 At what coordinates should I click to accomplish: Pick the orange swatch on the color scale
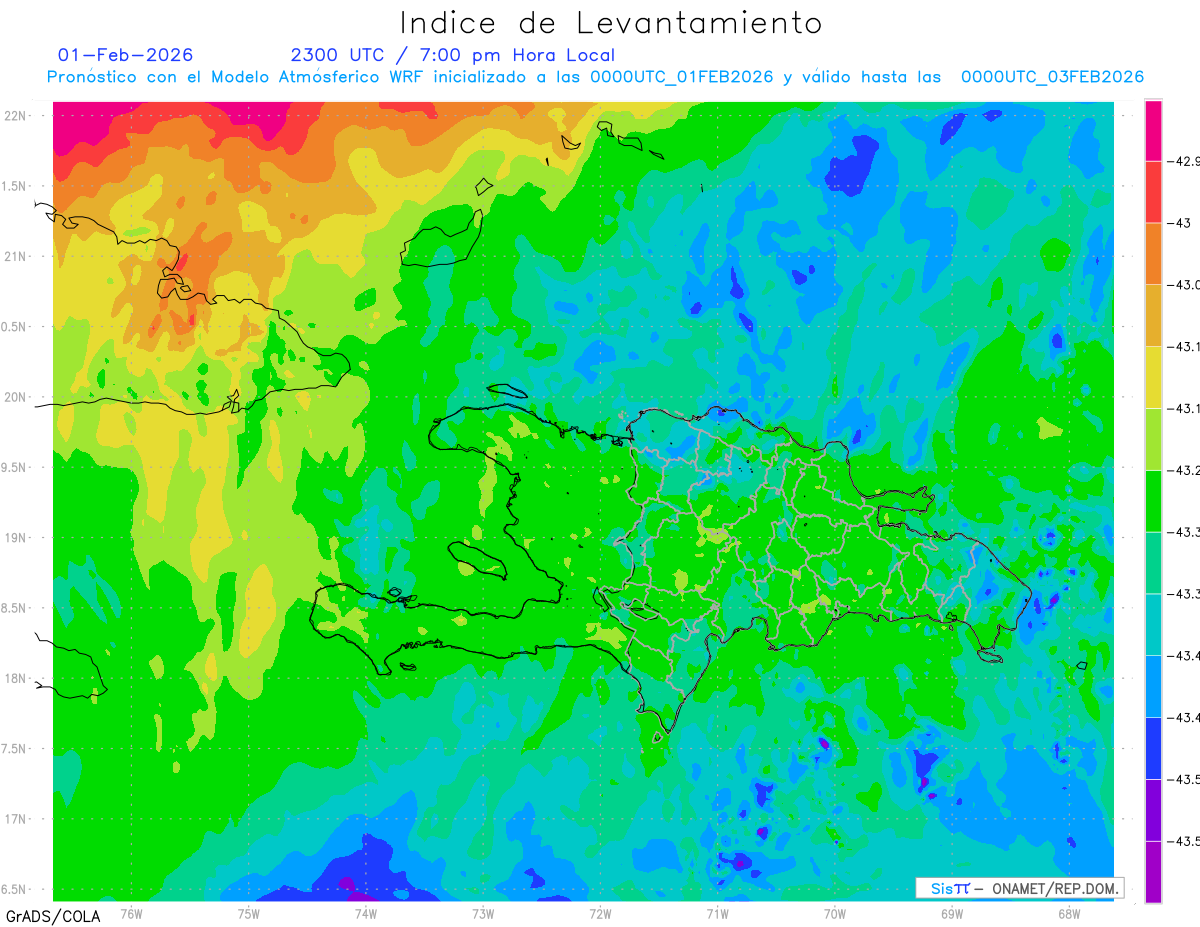coord(1153,253)
